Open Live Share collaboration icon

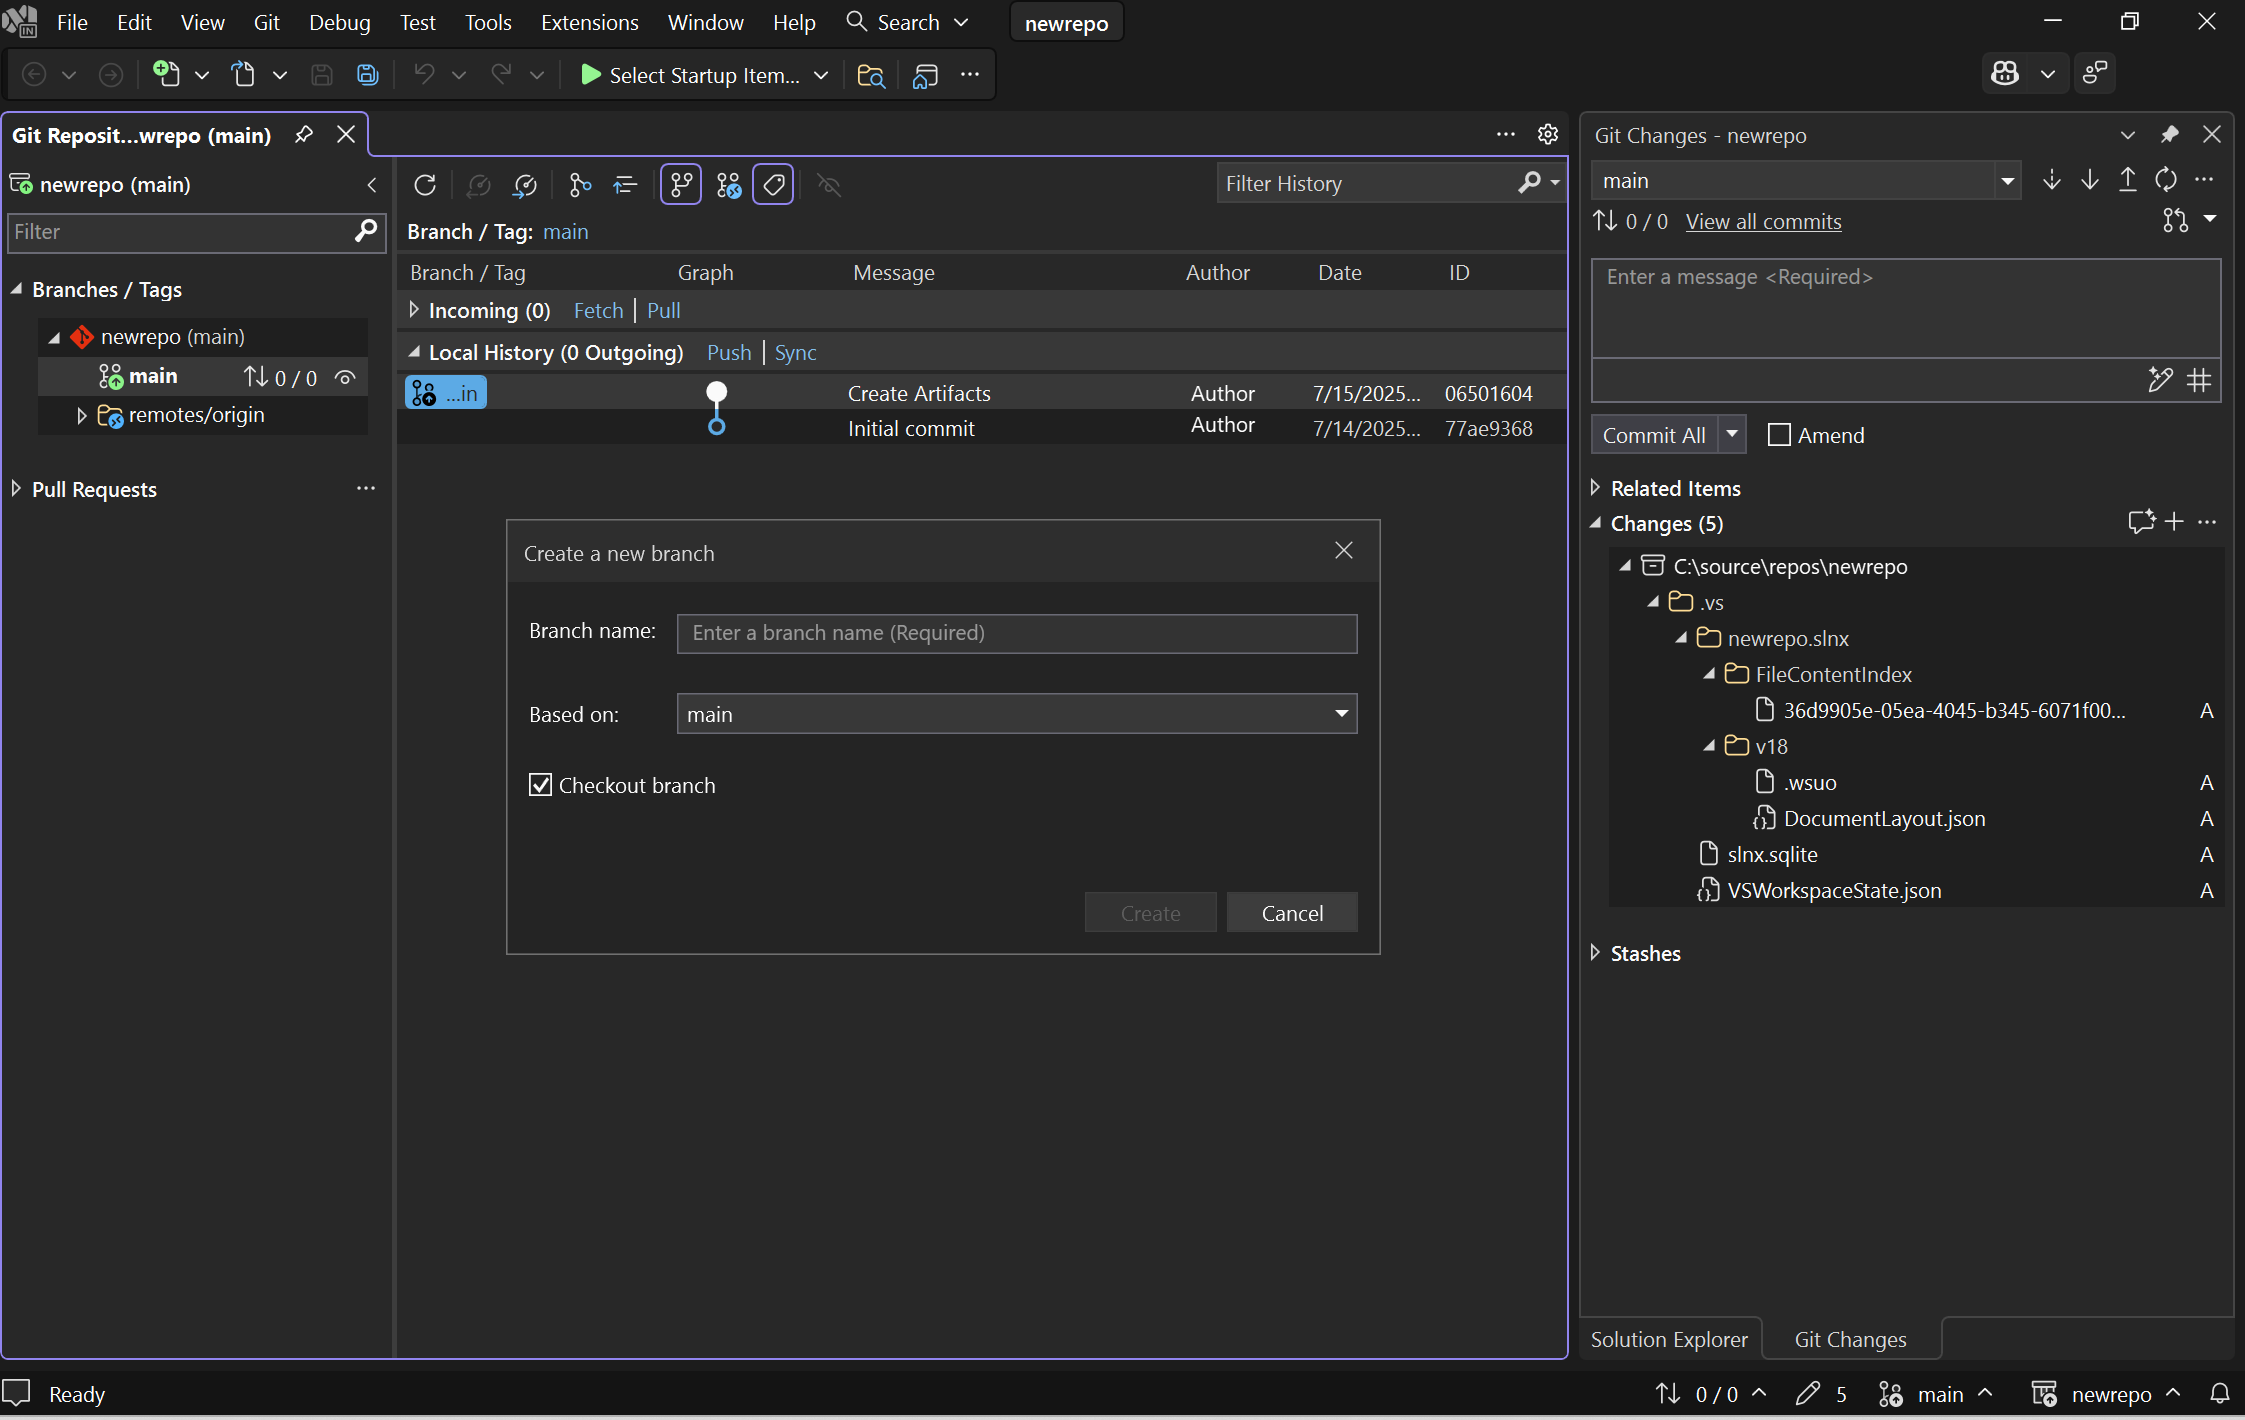[2095, 73]
